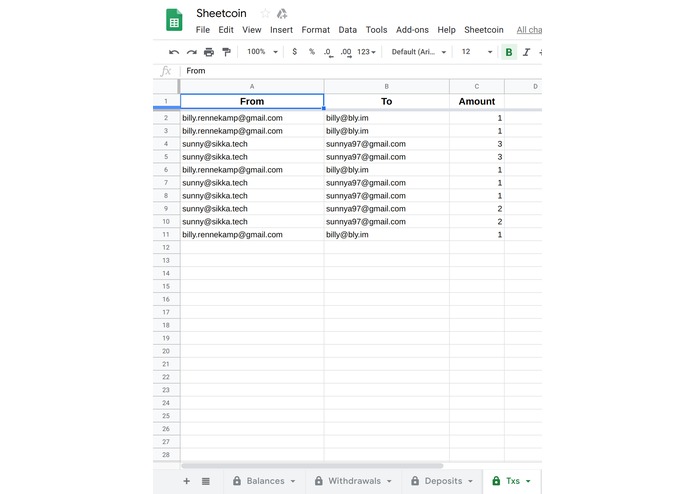This screenshot has height=494, width=695.
Task: Increase decimal places
Action: coord(346,52)
